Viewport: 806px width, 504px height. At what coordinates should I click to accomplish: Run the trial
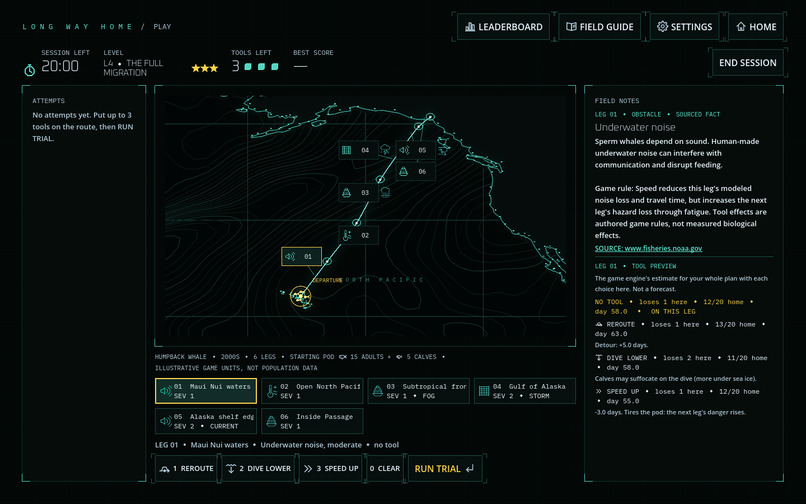coord(445,469)
